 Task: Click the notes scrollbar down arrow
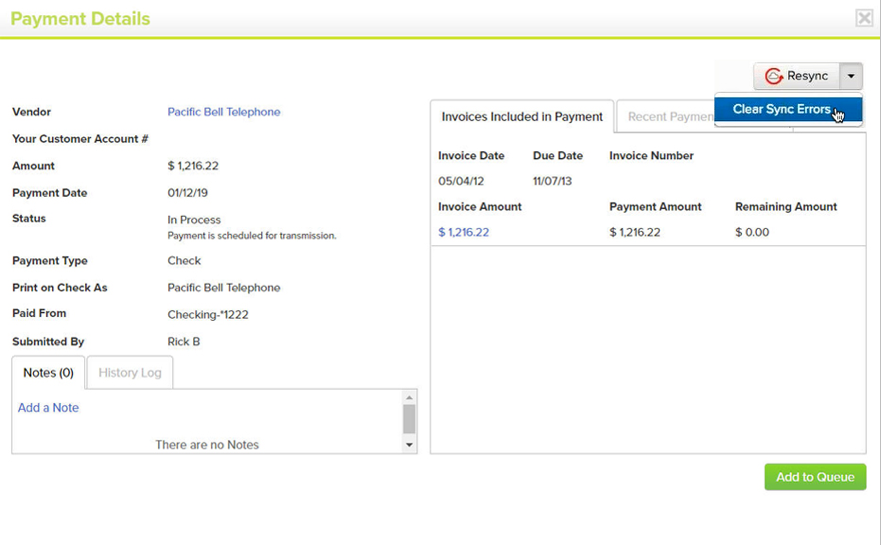[409, 445]
